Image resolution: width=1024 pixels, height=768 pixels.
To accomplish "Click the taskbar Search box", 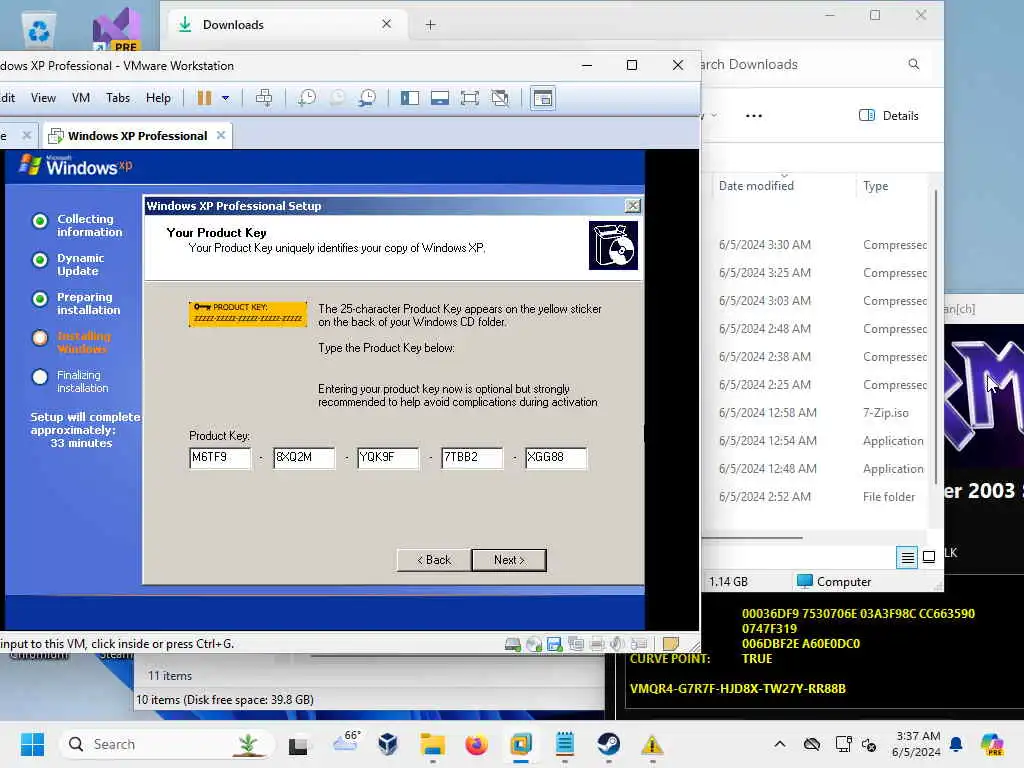I will 167,744.
